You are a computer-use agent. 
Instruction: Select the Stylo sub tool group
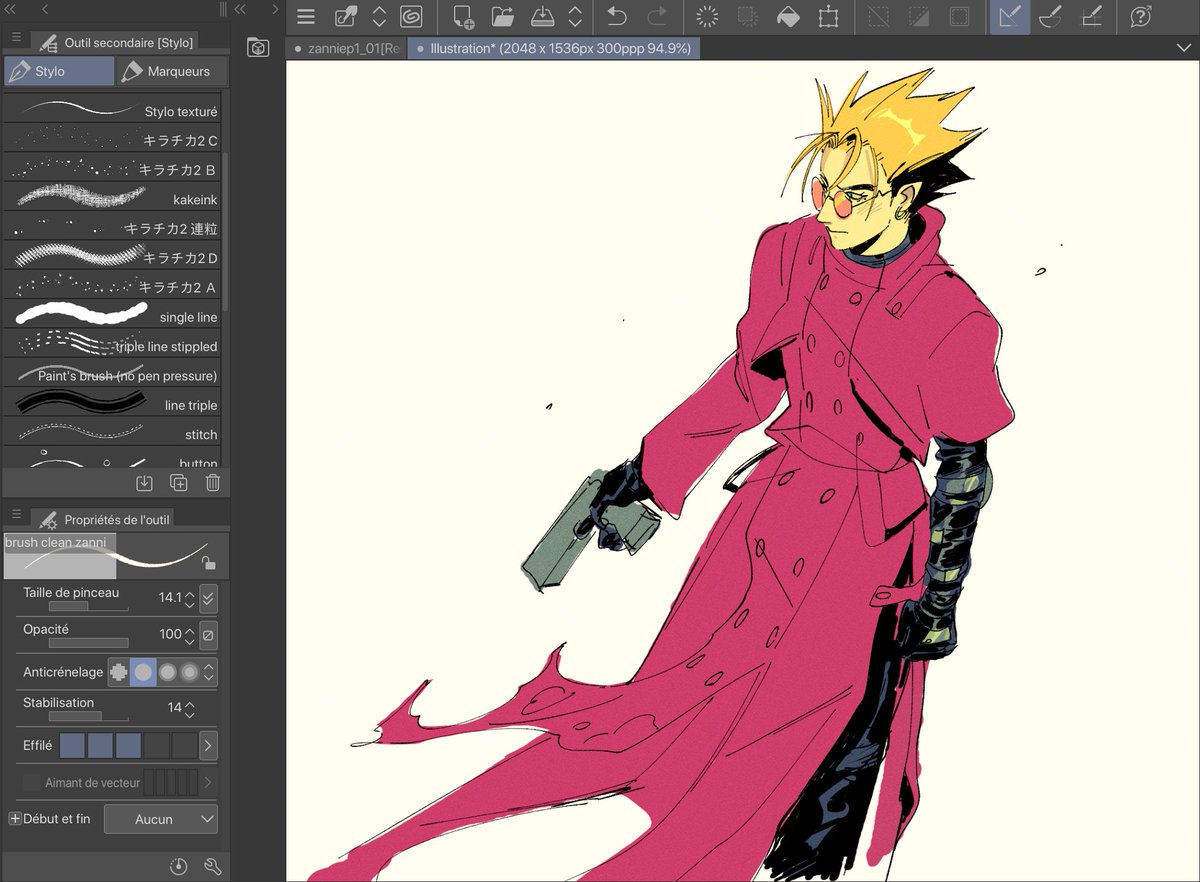[59, 71]
